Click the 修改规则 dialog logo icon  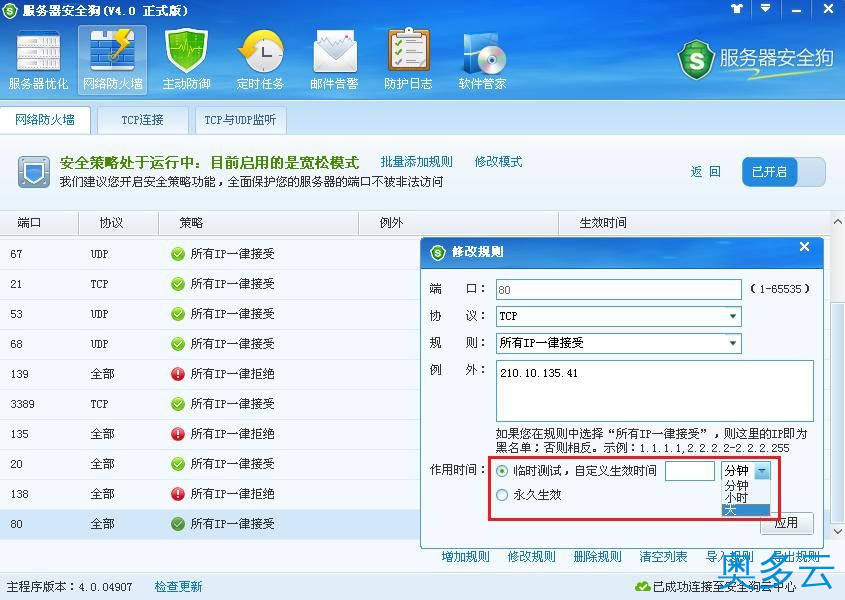pos(438,252)
